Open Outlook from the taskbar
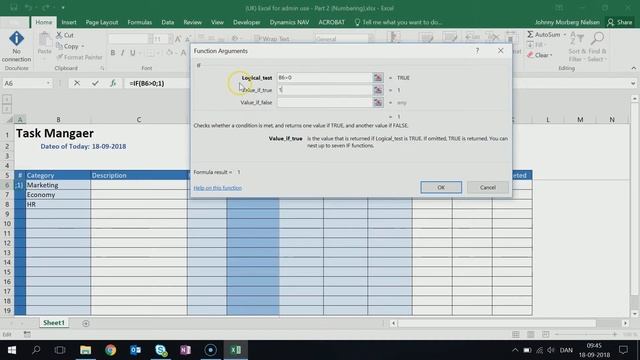The height and width of the screenshot is (360, 640). tap(136, 350)
